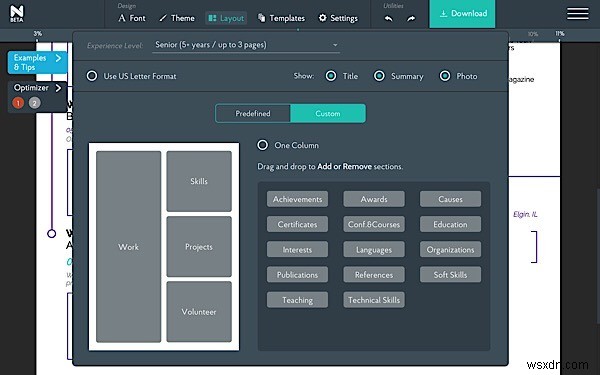Click the Certificates section chip

coord(297,224)
